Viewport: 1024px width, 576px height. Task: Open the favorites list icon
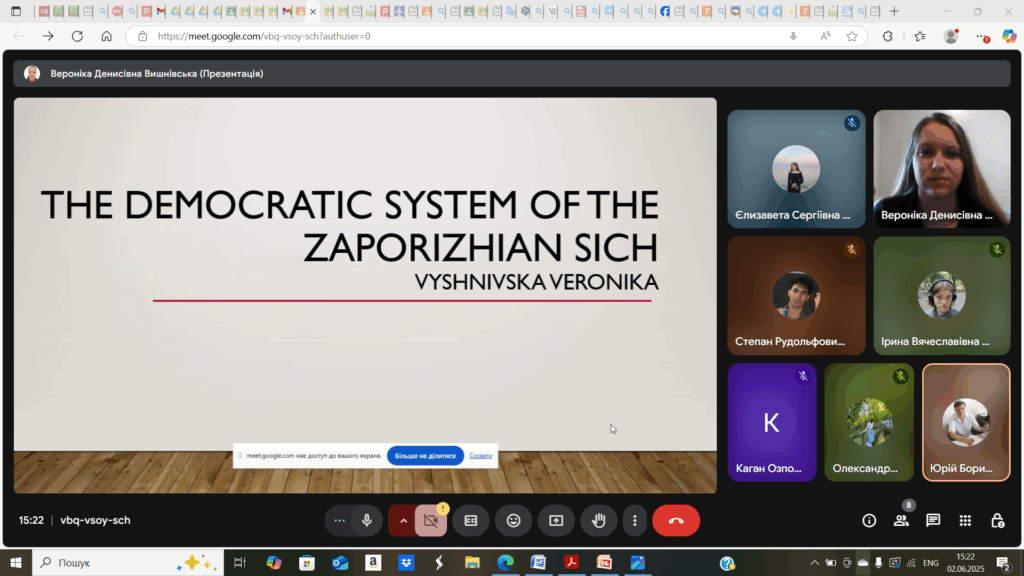[x=920, y=36]
